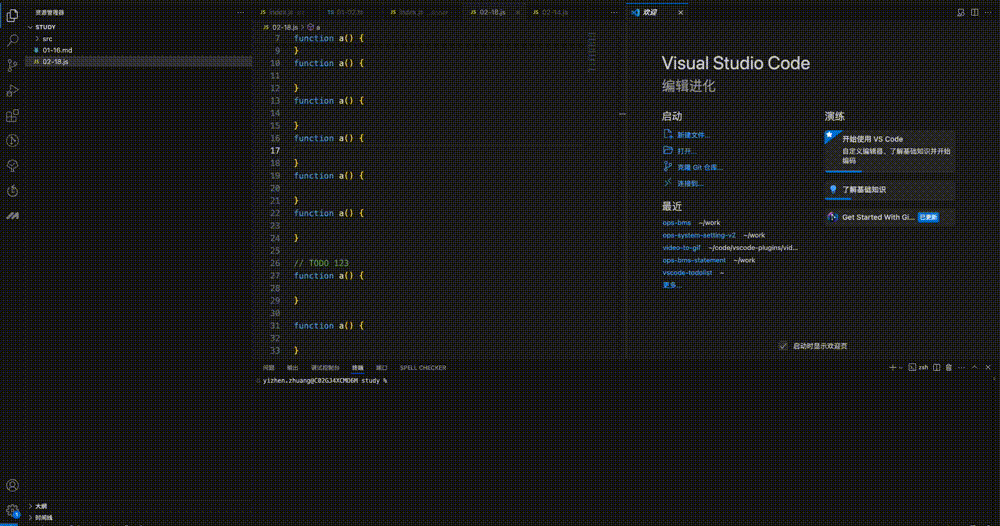Click the New File (新建文件) link

[693, 135]
